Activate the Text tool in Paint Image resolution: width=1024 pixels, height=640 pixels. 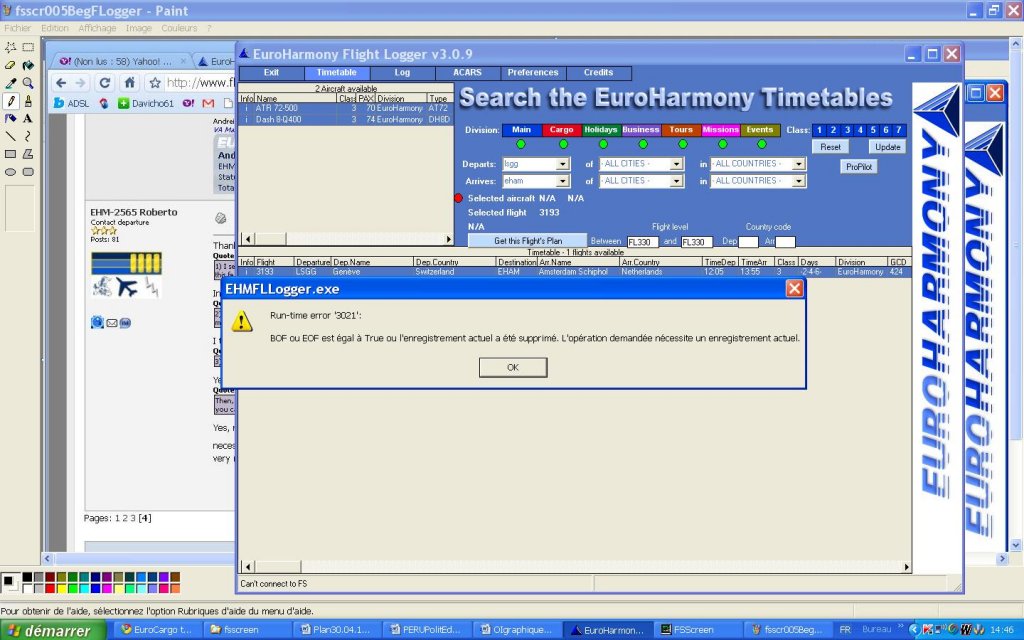(28, 118)
